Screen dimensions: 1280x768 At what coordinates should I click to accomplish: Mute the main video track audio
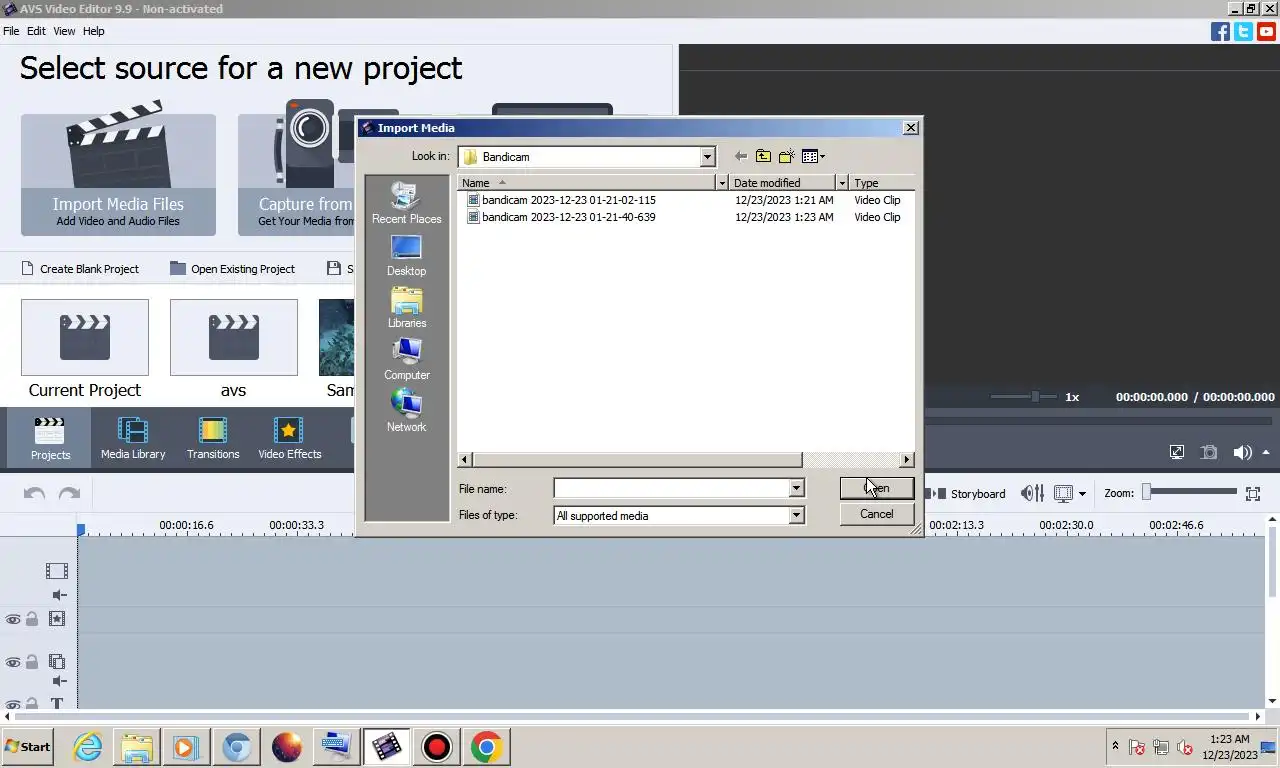pos(59,595)
